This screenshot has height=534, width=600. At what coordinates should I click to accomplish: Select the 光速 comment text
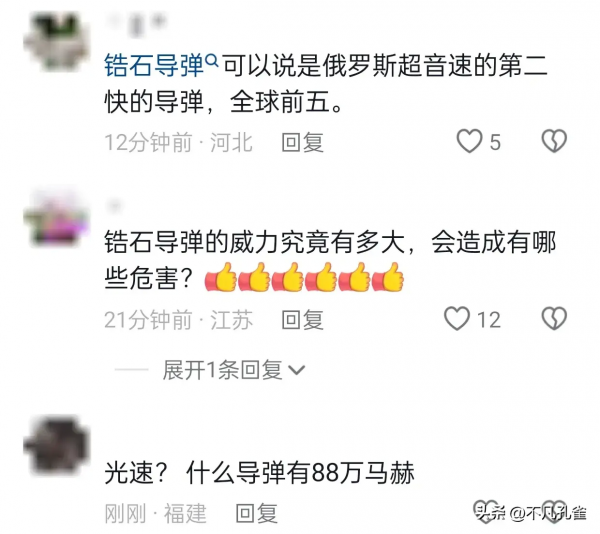[x=259, y=473]
